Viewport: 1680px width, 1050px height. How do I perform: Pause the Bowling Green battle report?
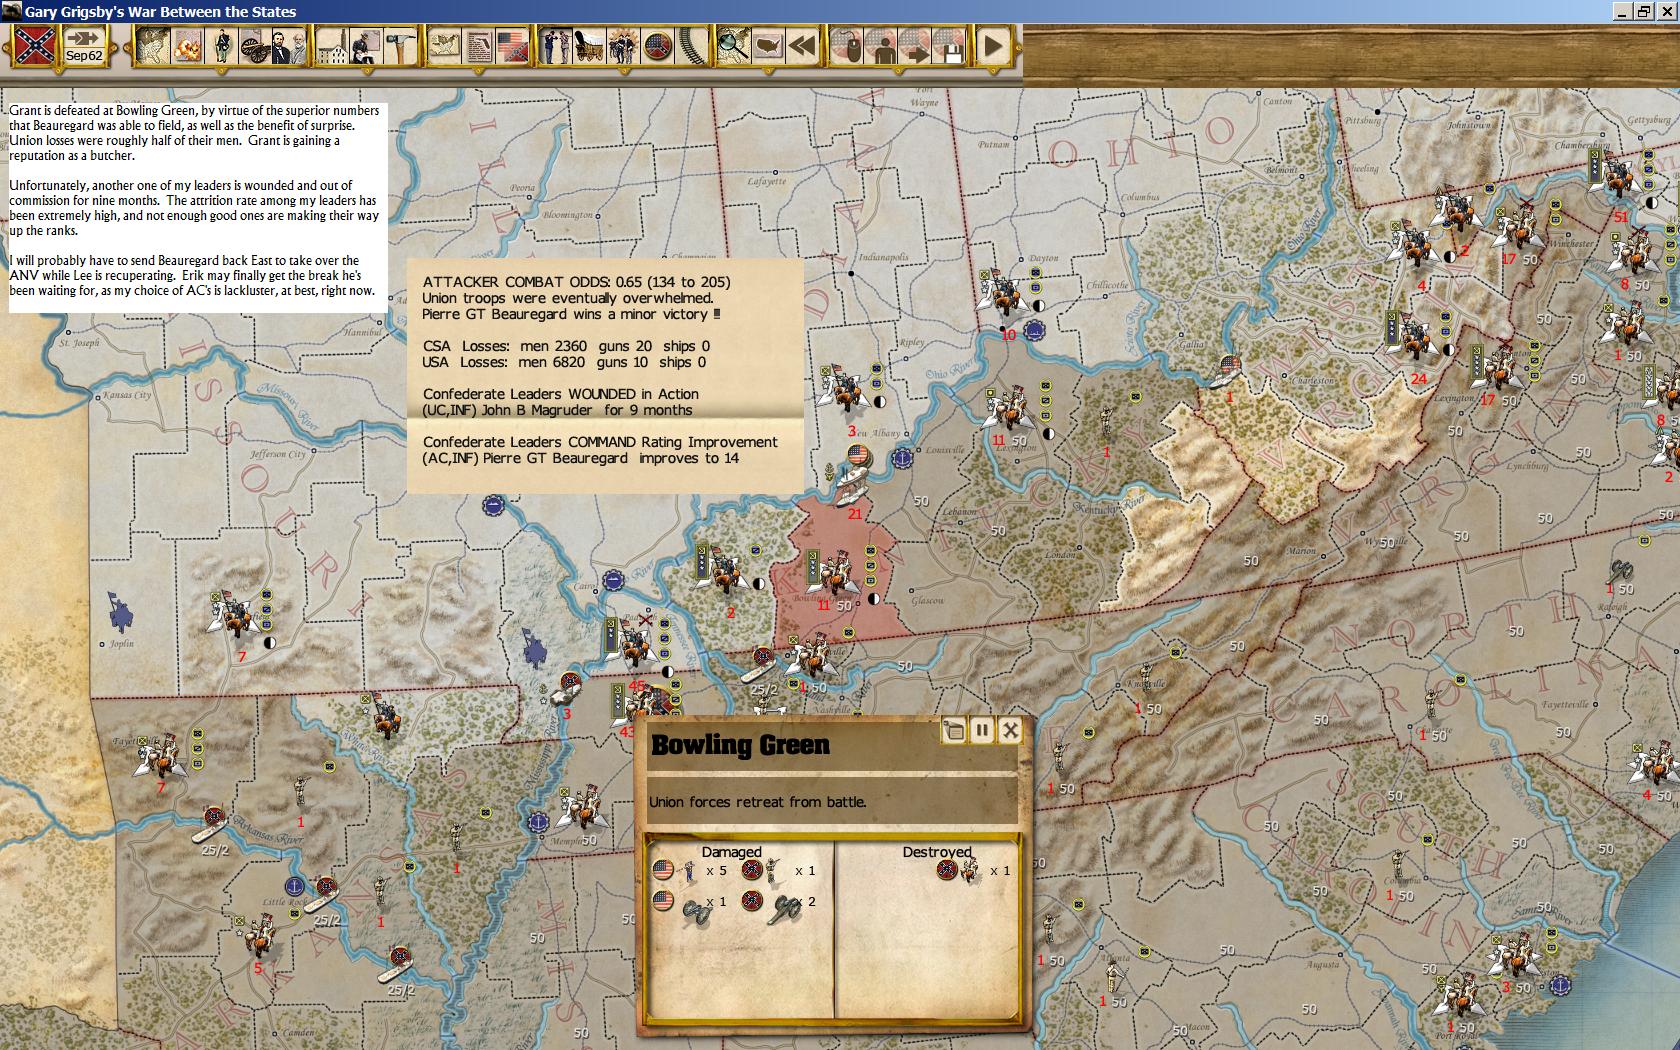coord(982,730)
